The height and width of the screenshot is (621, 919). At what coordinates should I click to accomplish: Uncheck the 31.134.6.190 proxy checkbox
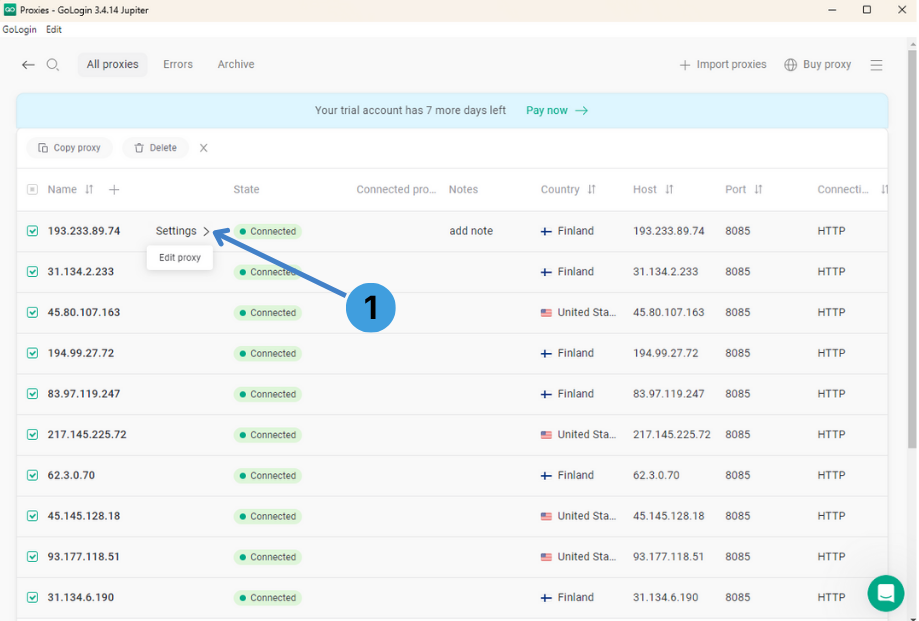(32, 598)
